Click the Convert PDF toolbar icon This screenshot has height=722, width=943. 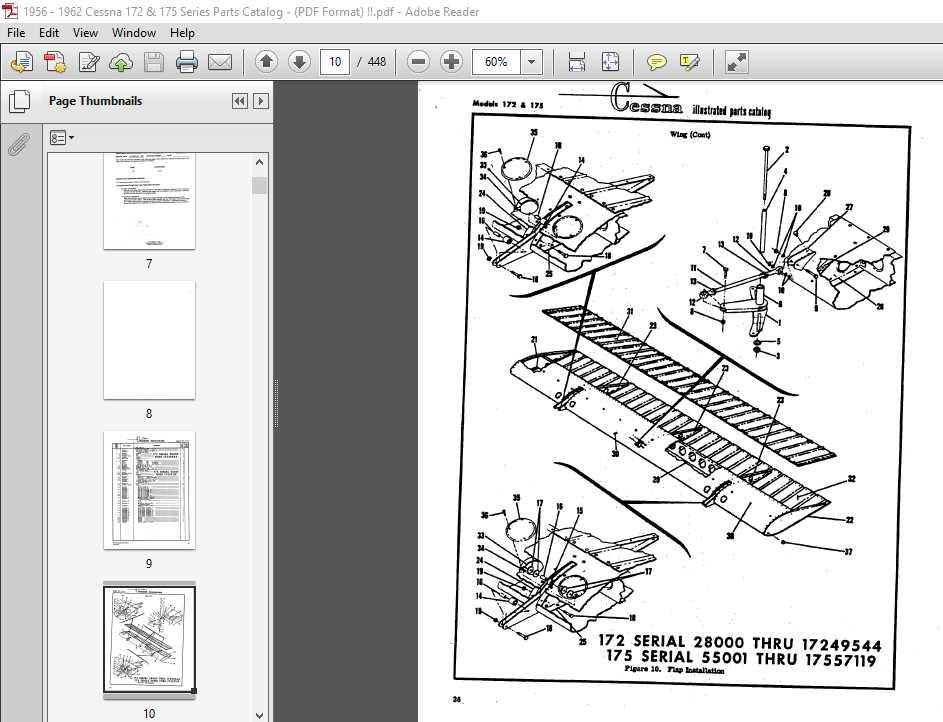(x=55, y=62)
